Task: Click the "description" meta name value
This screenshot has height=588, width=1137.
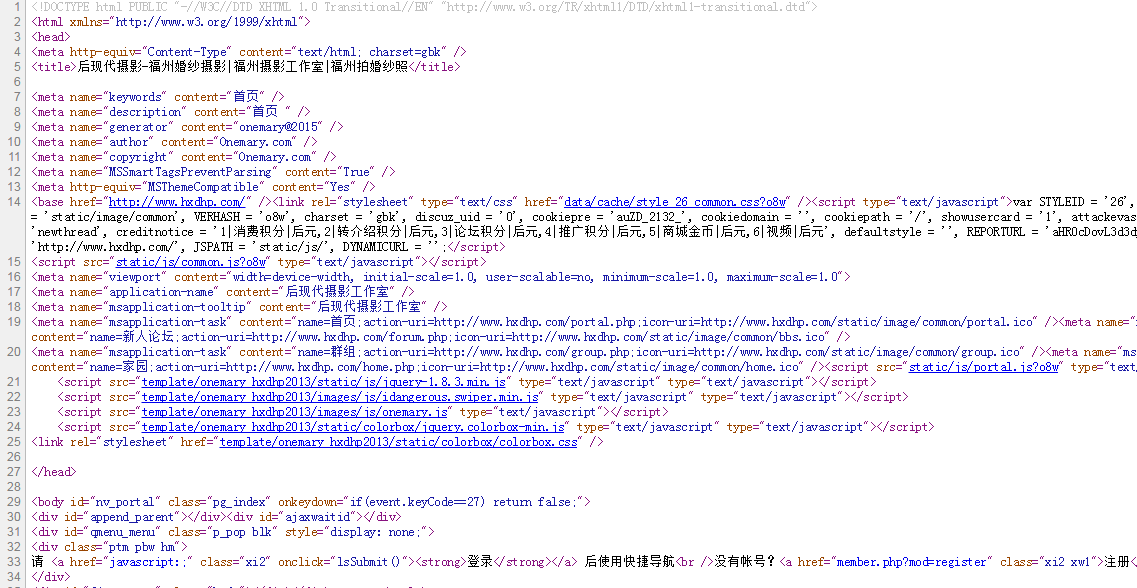Action: tap(144, 112)
